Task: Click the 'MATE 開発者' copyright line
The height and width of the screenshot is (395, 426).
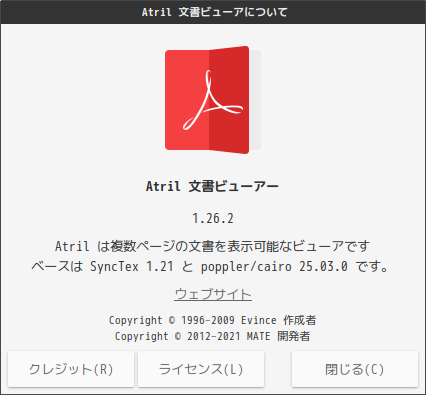Action: 212,336
